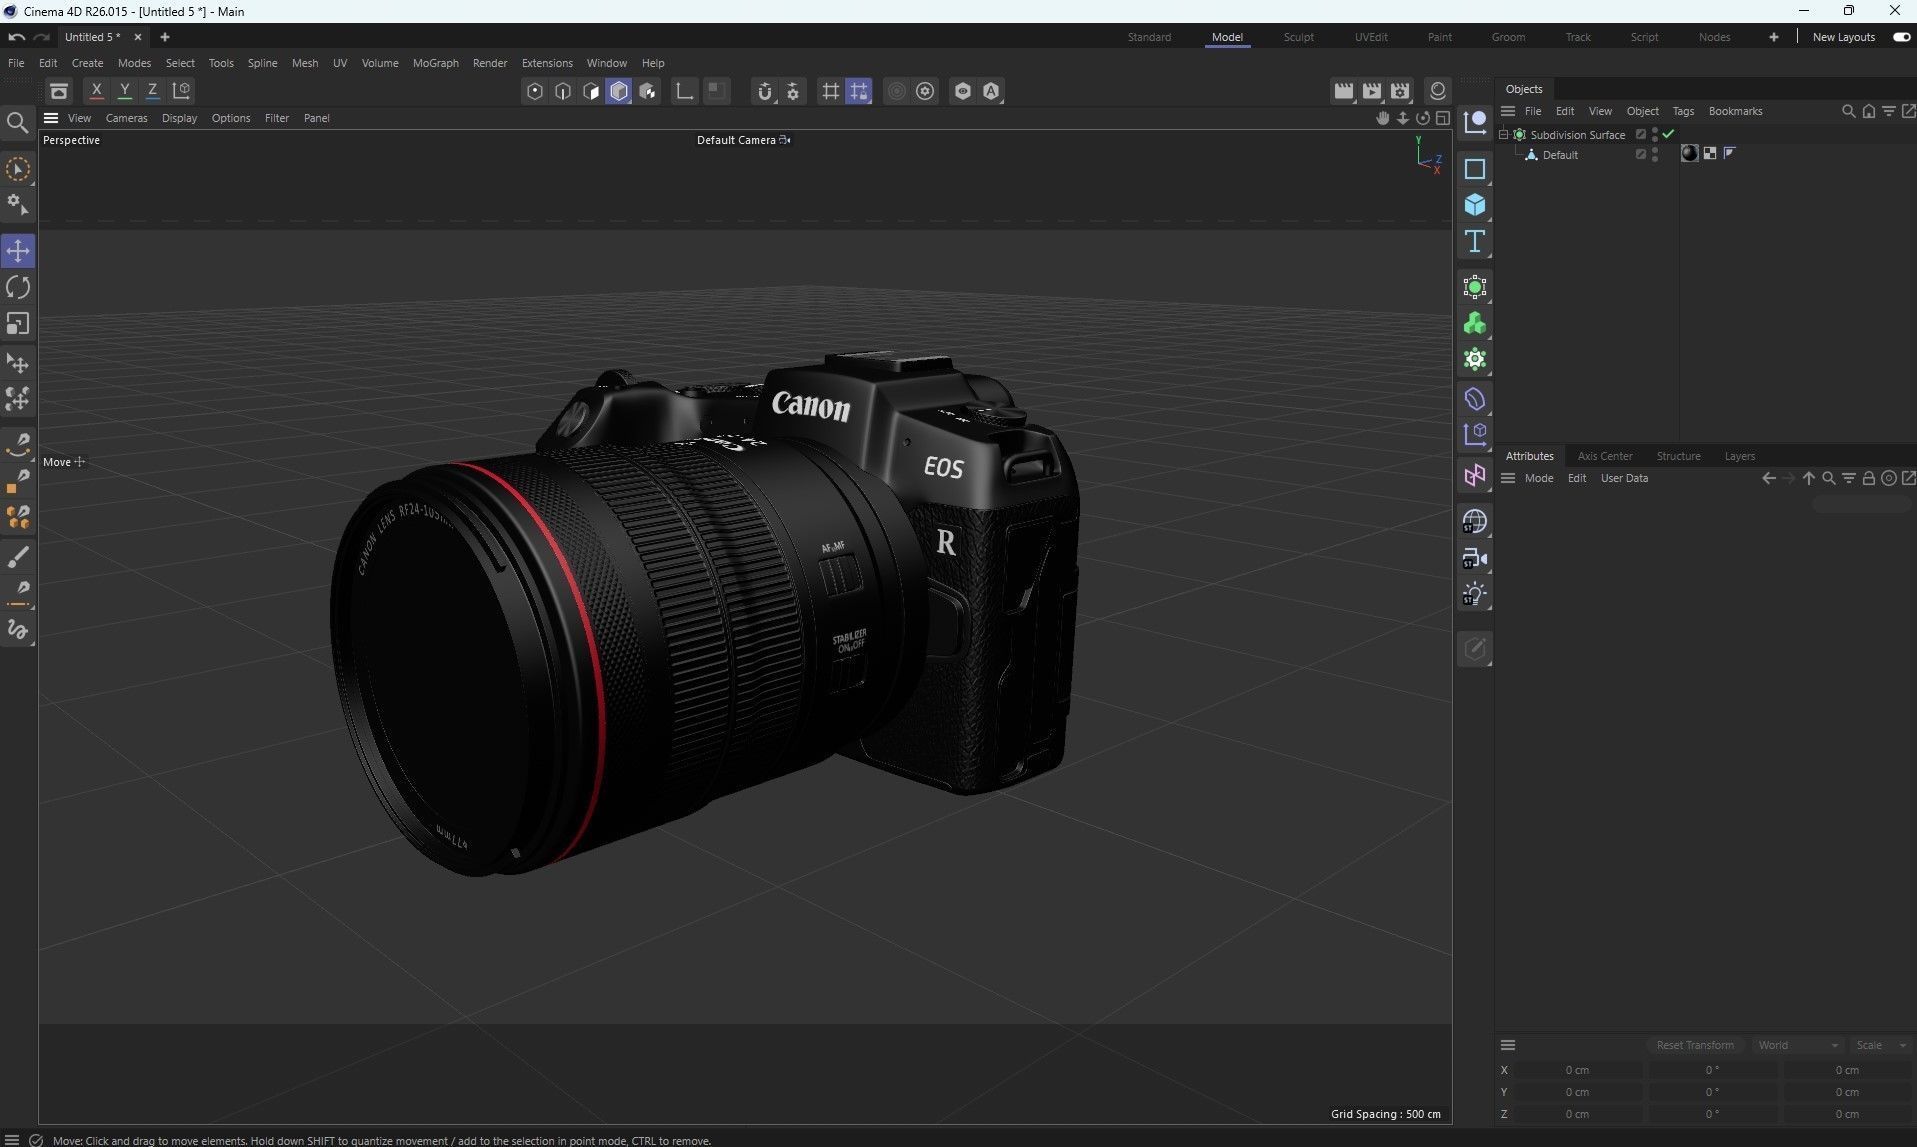
Task: Open the World coordinate dropdown
Action: pos(1797,1045)
